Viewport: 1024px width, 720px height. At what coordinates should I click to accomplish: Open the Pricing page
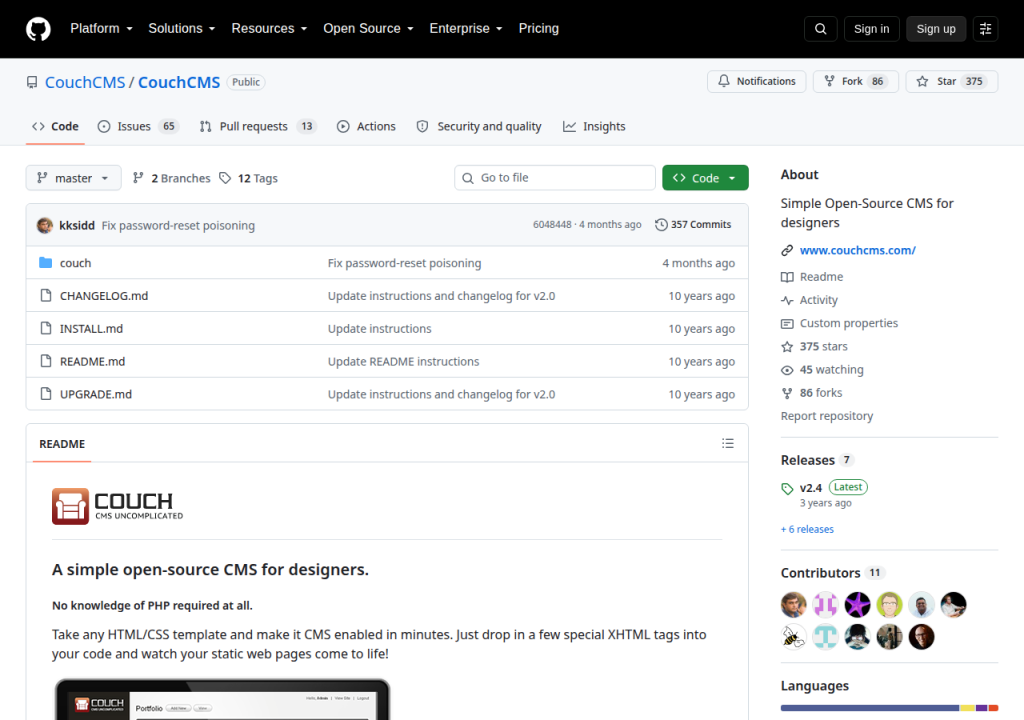pos(539,29)
